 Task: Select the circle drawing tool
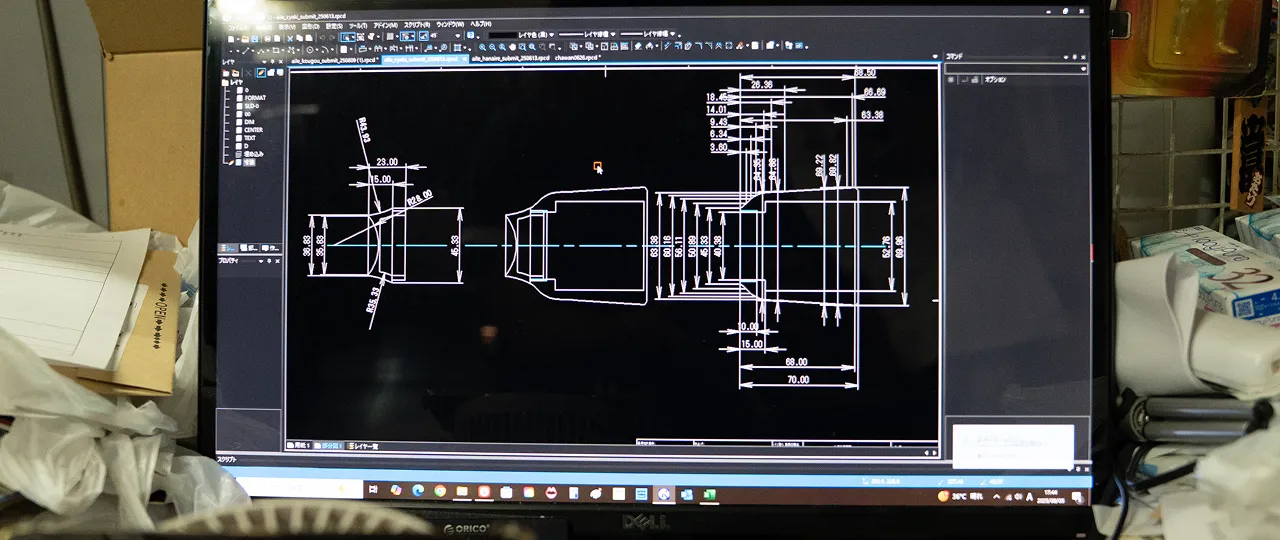[310, 48]
